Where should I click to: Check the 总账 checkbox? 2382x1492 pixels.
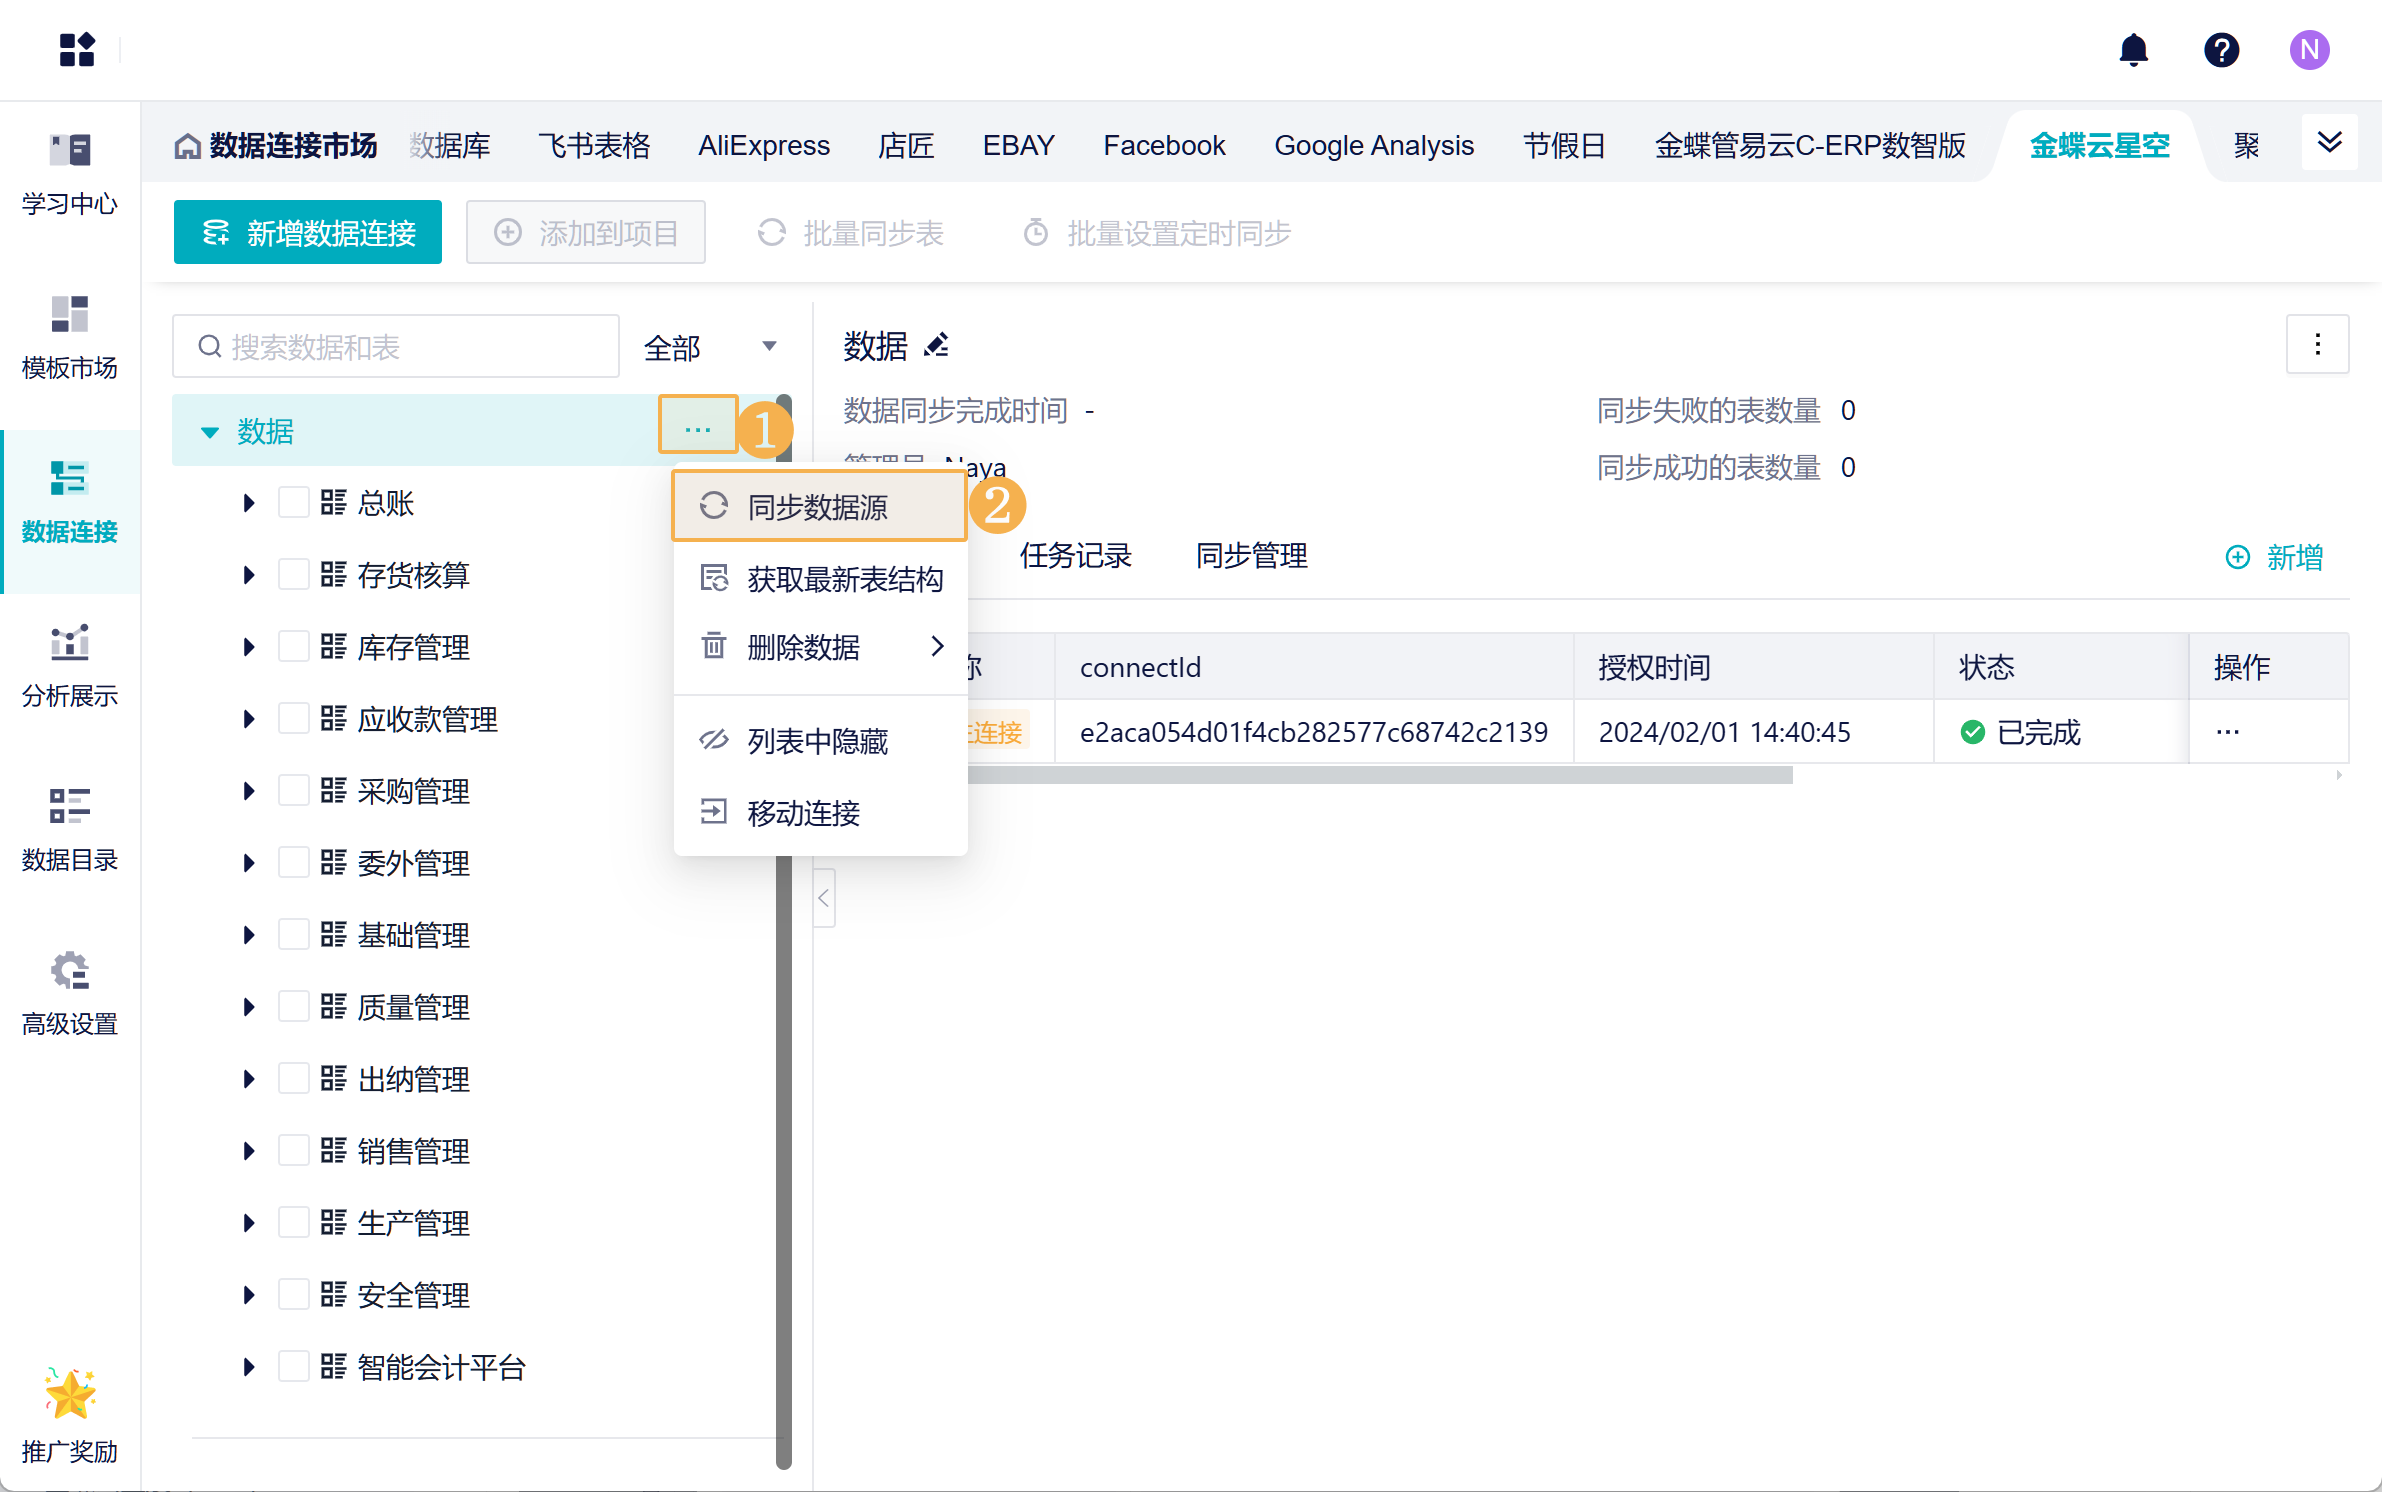(293, 502)
